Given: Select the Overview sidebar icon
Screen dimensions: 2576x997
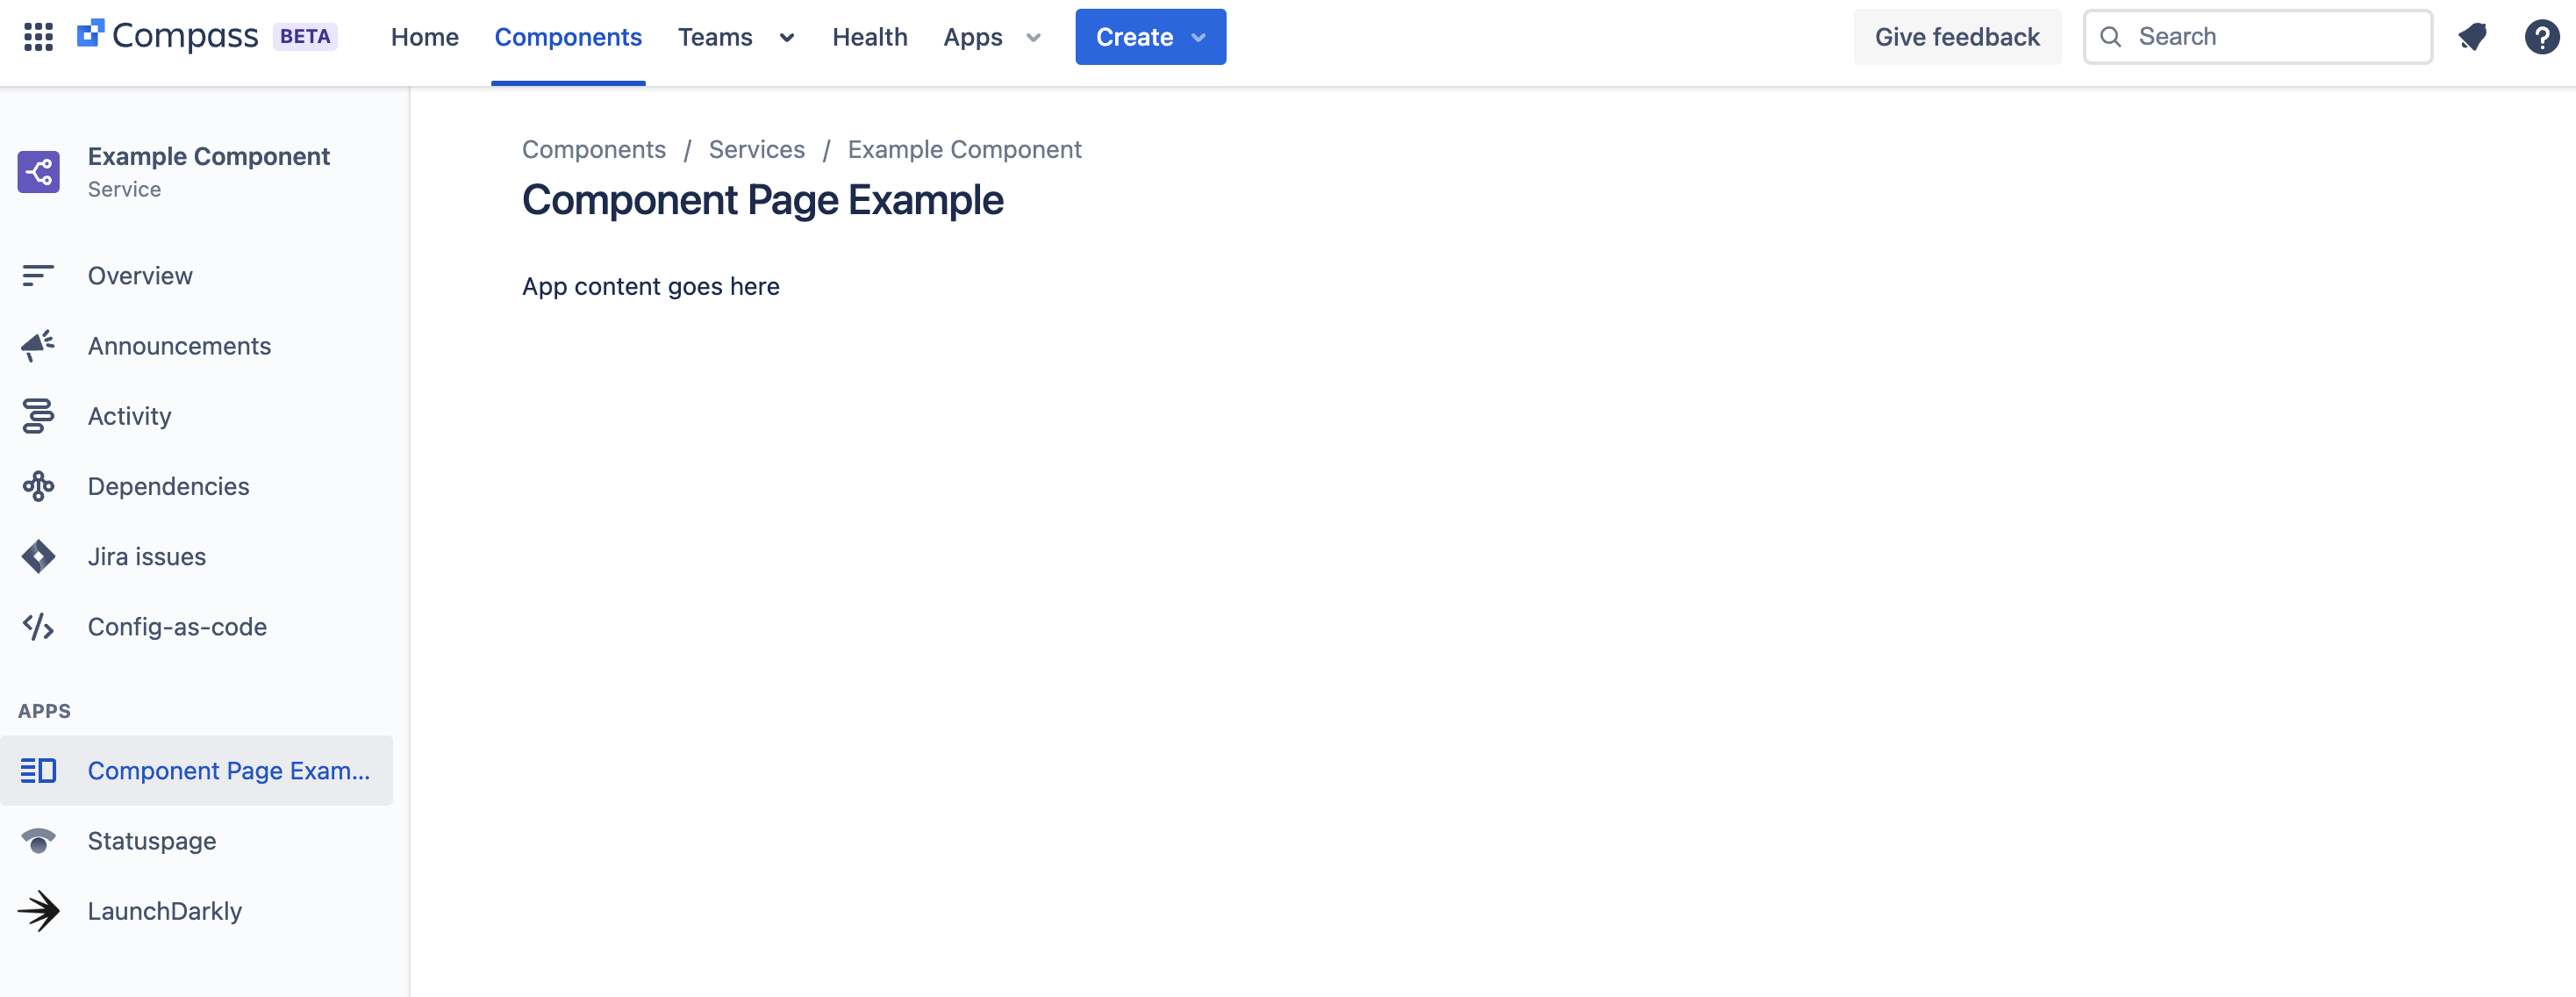Looking at the screenshot, I should tap(37, 275).
